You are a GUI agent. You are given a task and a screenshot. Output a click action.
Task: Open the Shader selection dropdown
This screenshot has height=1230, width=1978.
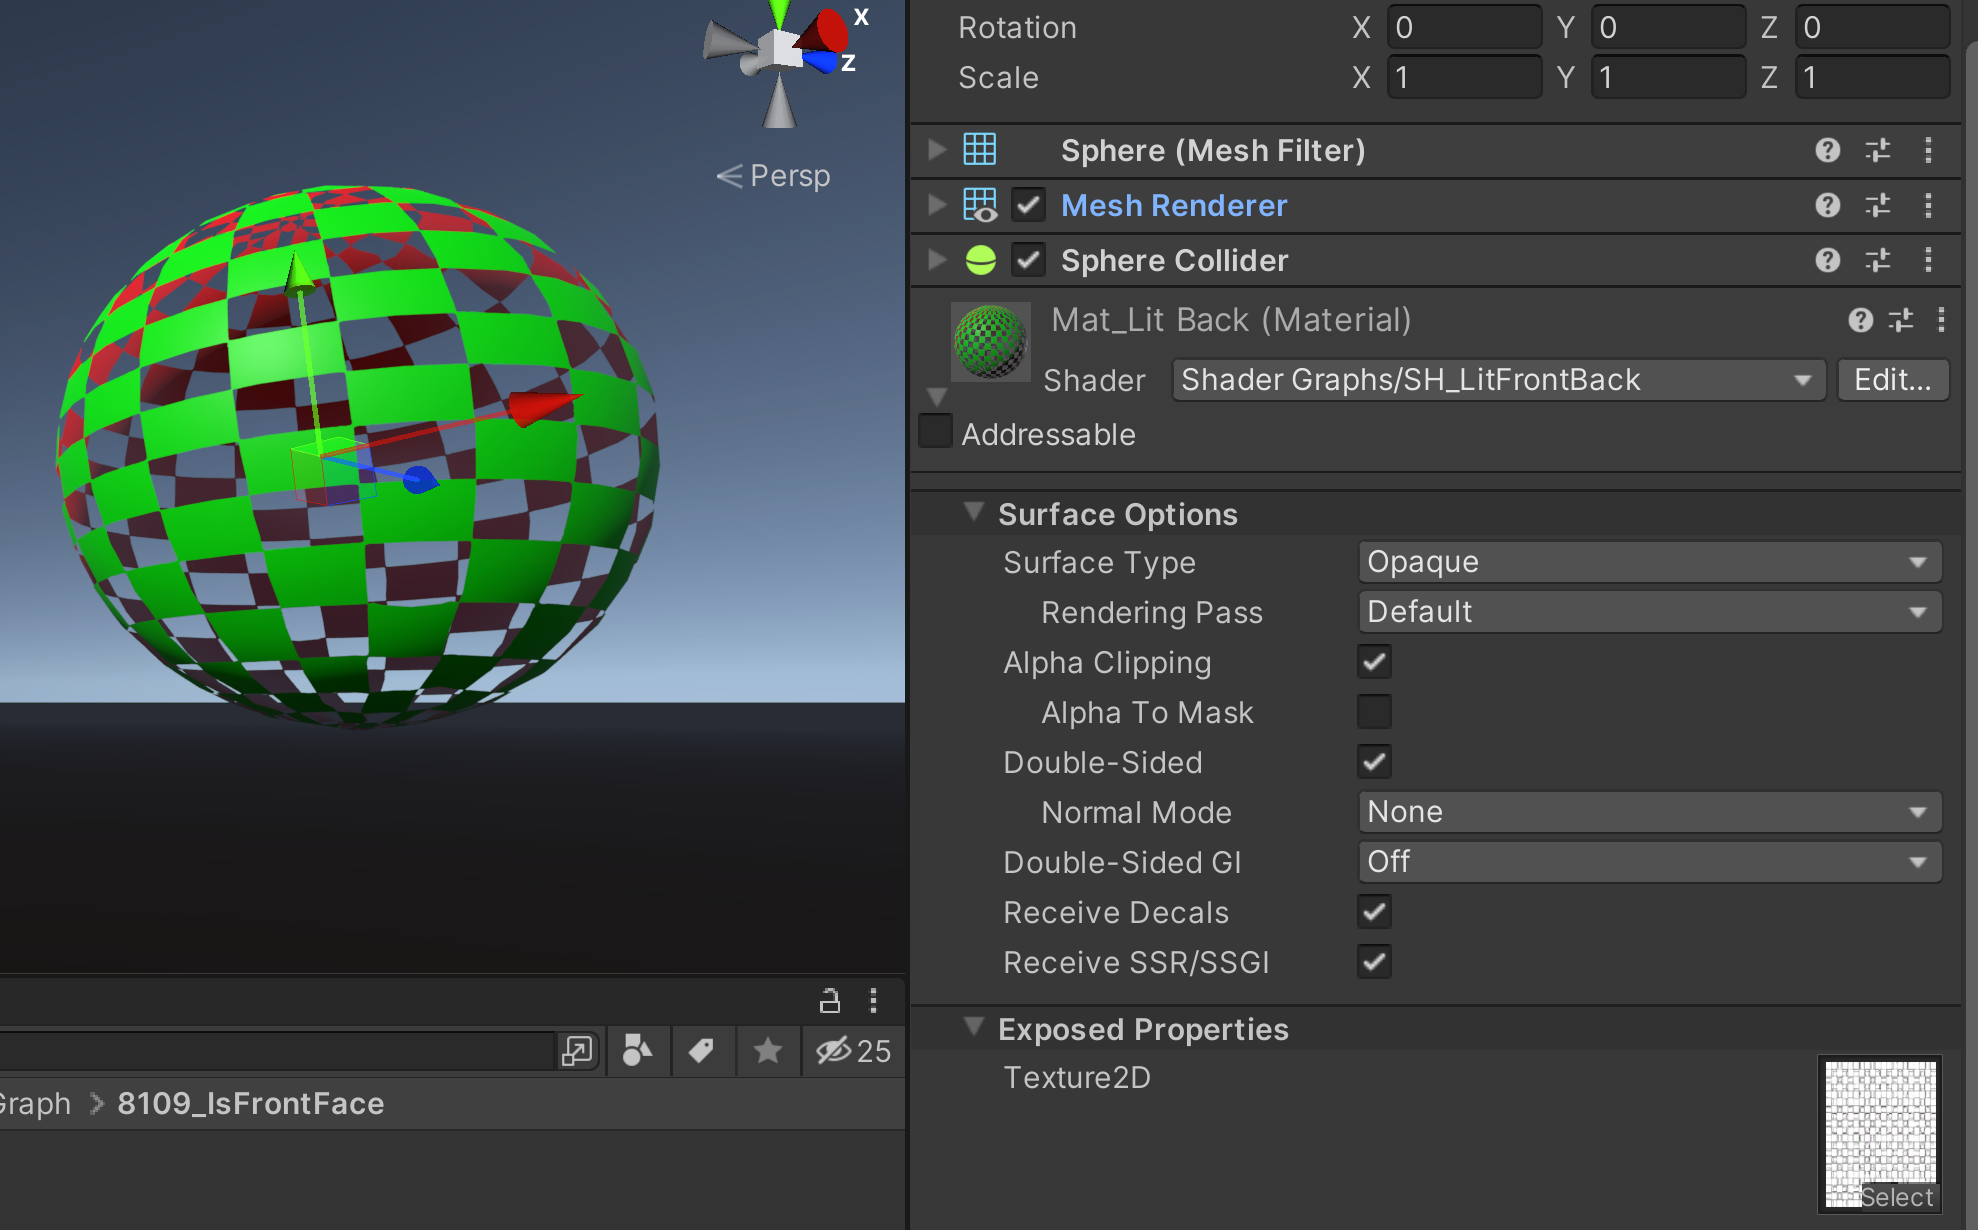(x=1497, y=380)
